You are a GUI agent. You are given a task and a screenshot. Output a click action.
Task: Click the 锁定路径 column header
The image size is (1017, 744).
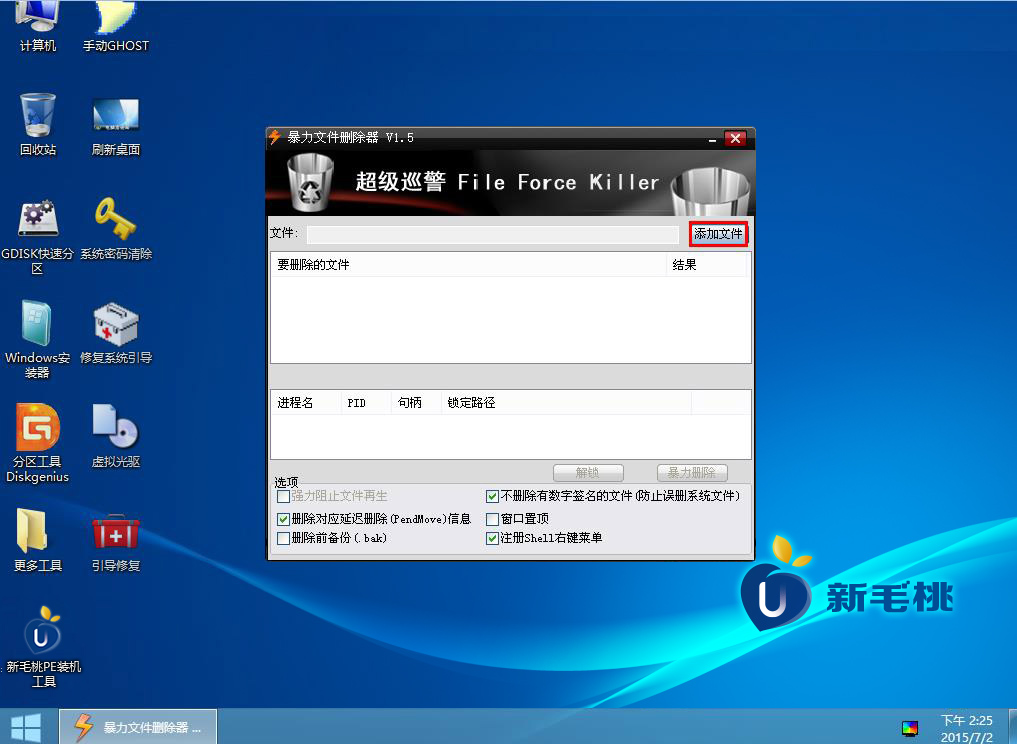[566, 403]
